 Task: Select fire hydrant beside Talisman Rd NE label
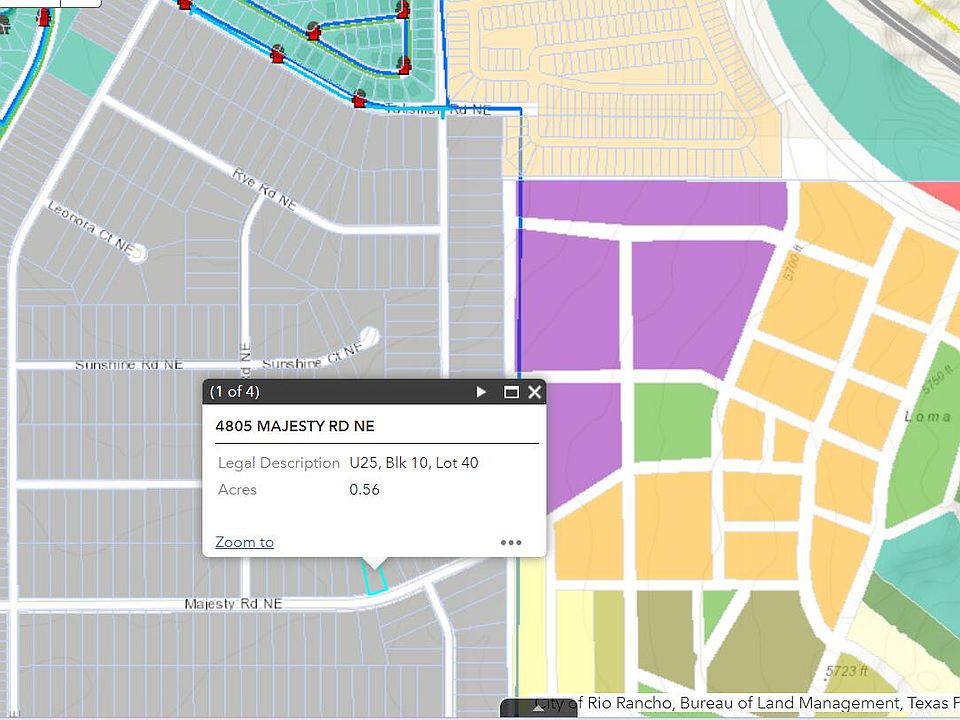[359, 99]
